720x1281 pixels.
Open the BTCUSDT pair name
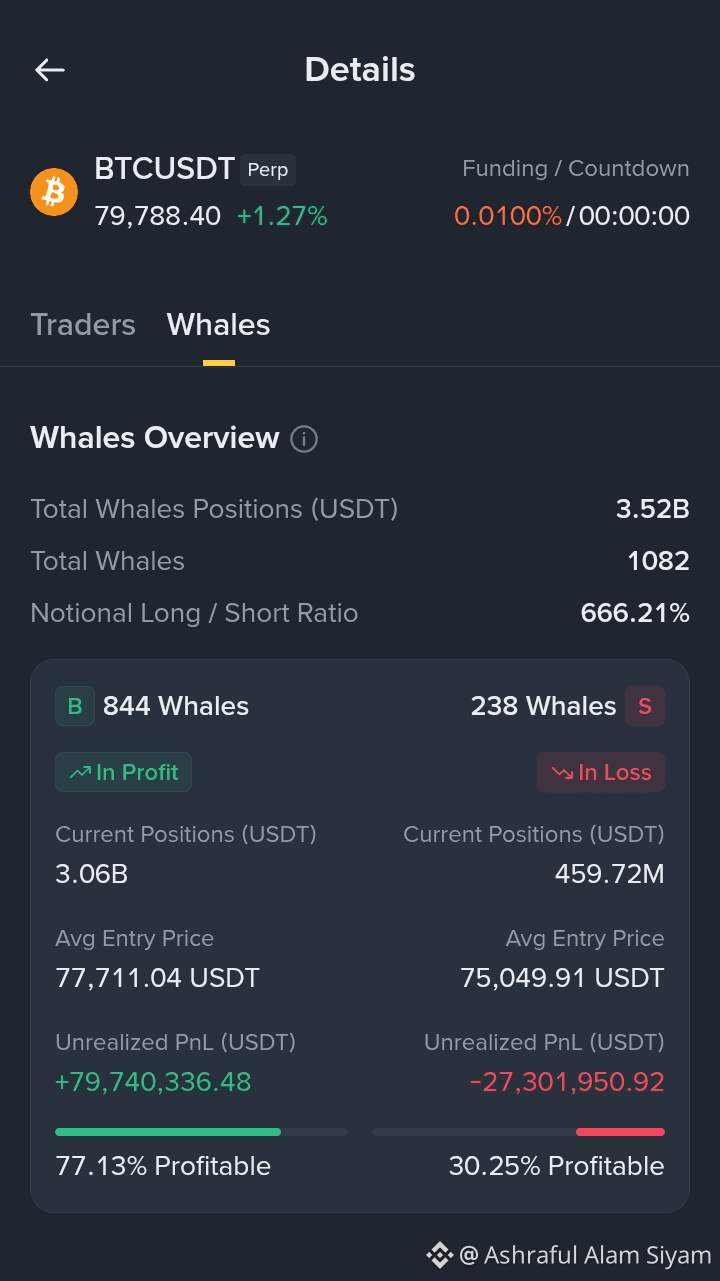[x=164, y=169]
